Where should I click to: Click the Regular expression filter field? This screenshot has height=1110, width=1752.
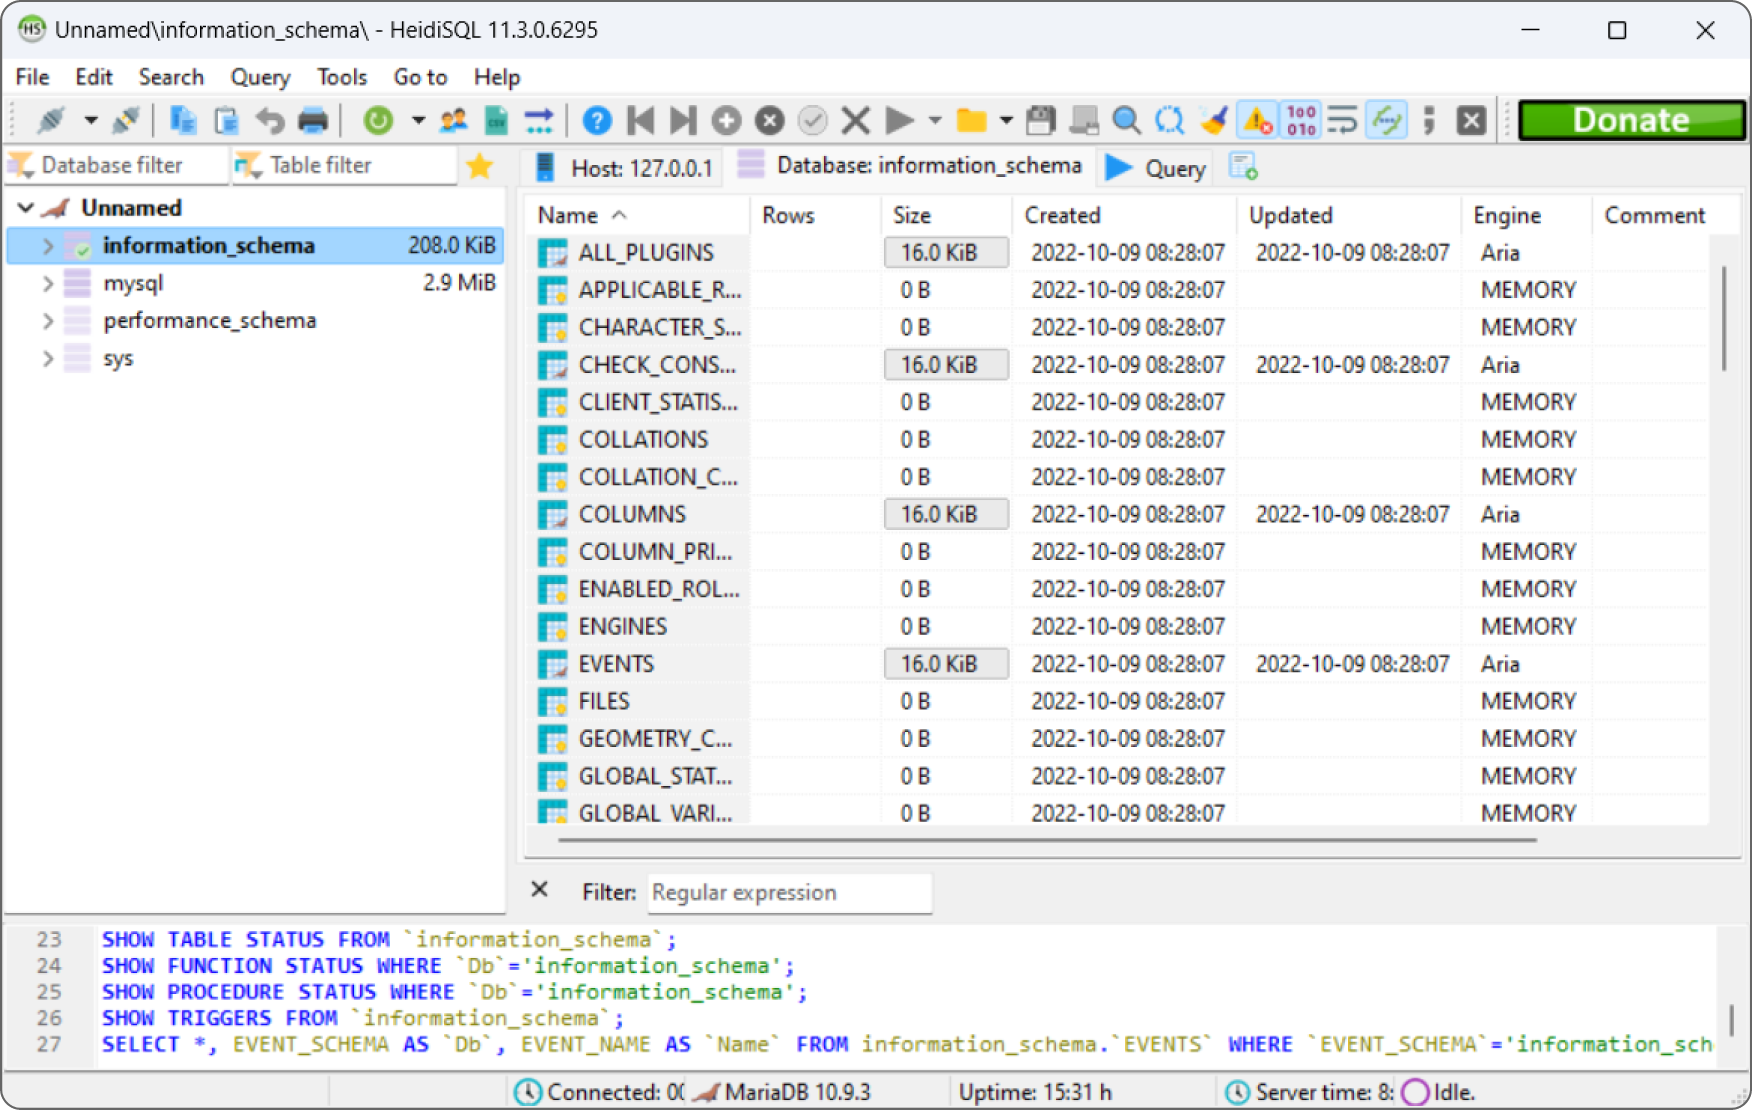click(790, 893)
